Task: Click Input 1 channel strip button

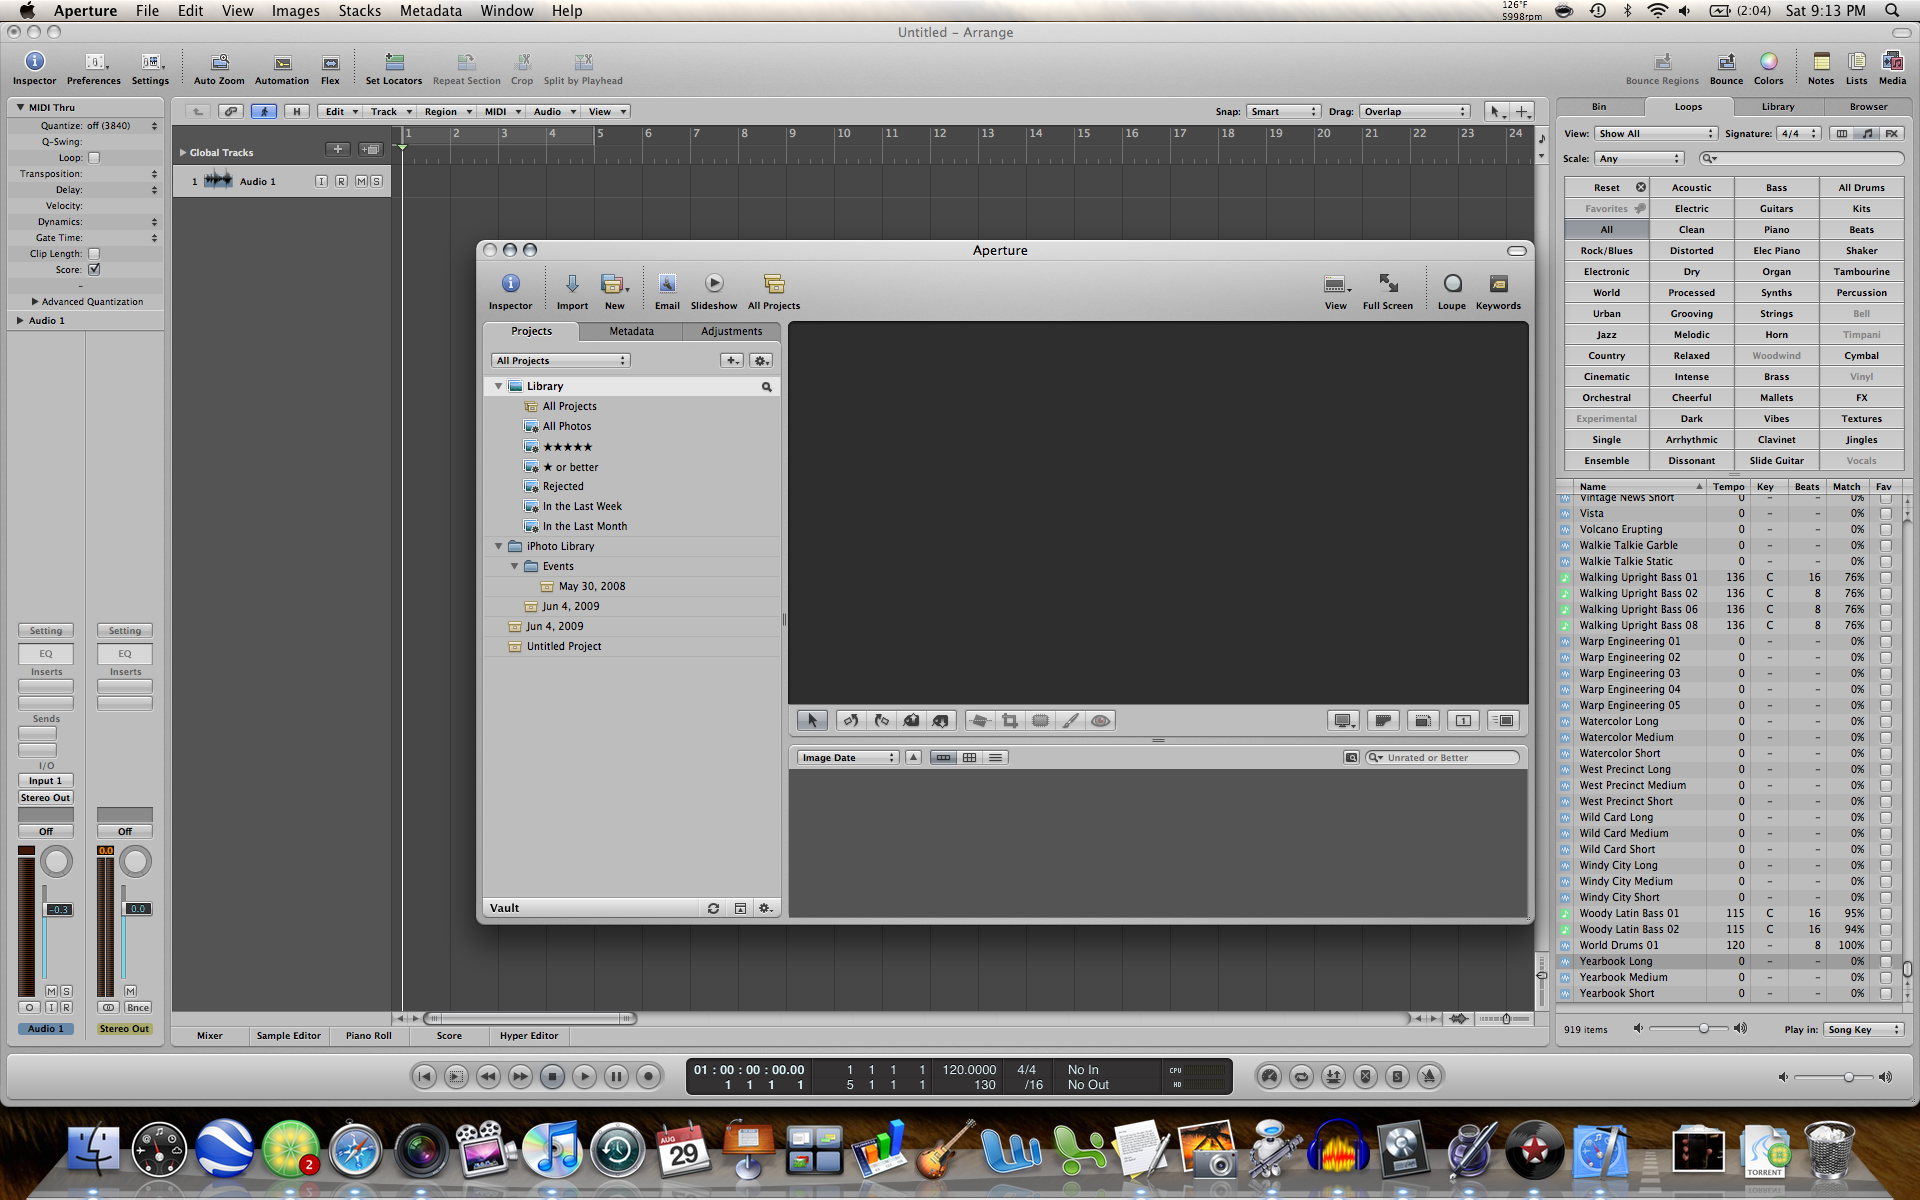Action: click(x=46, y=781)
